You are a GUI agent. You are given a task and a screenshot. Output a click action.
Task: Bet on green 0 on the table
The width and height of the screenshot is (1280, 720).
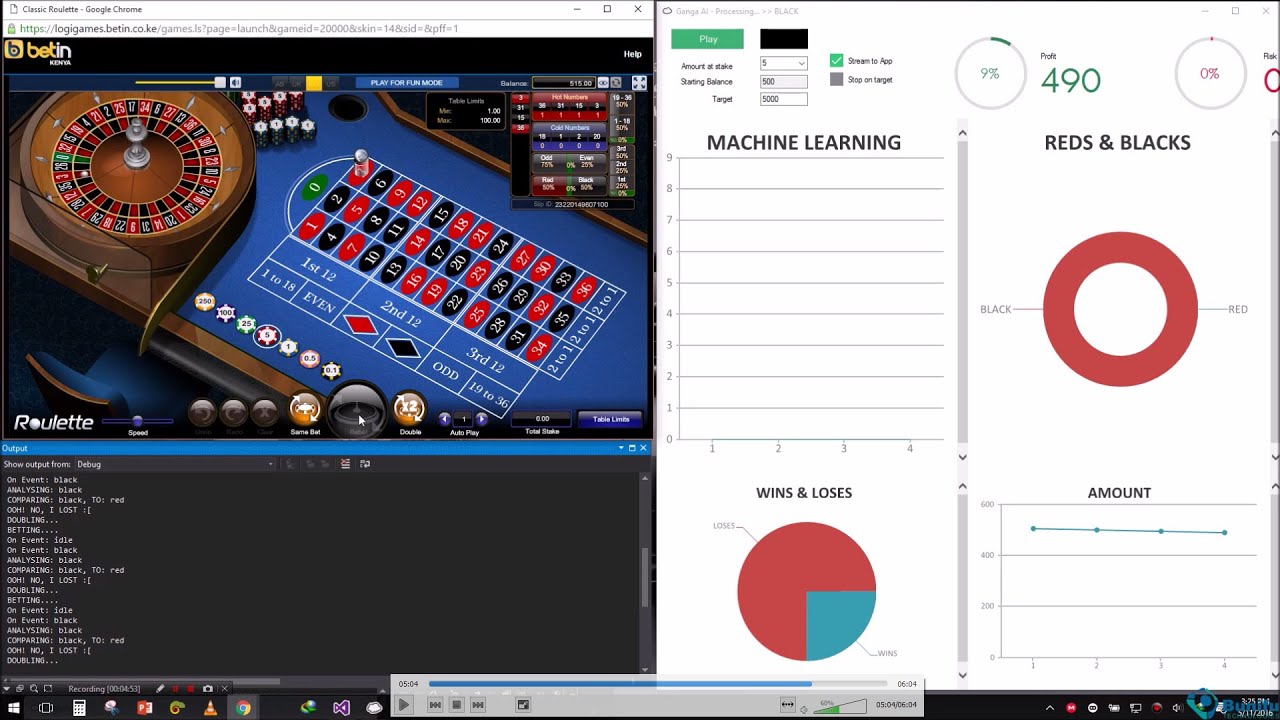tap(315, 187)
